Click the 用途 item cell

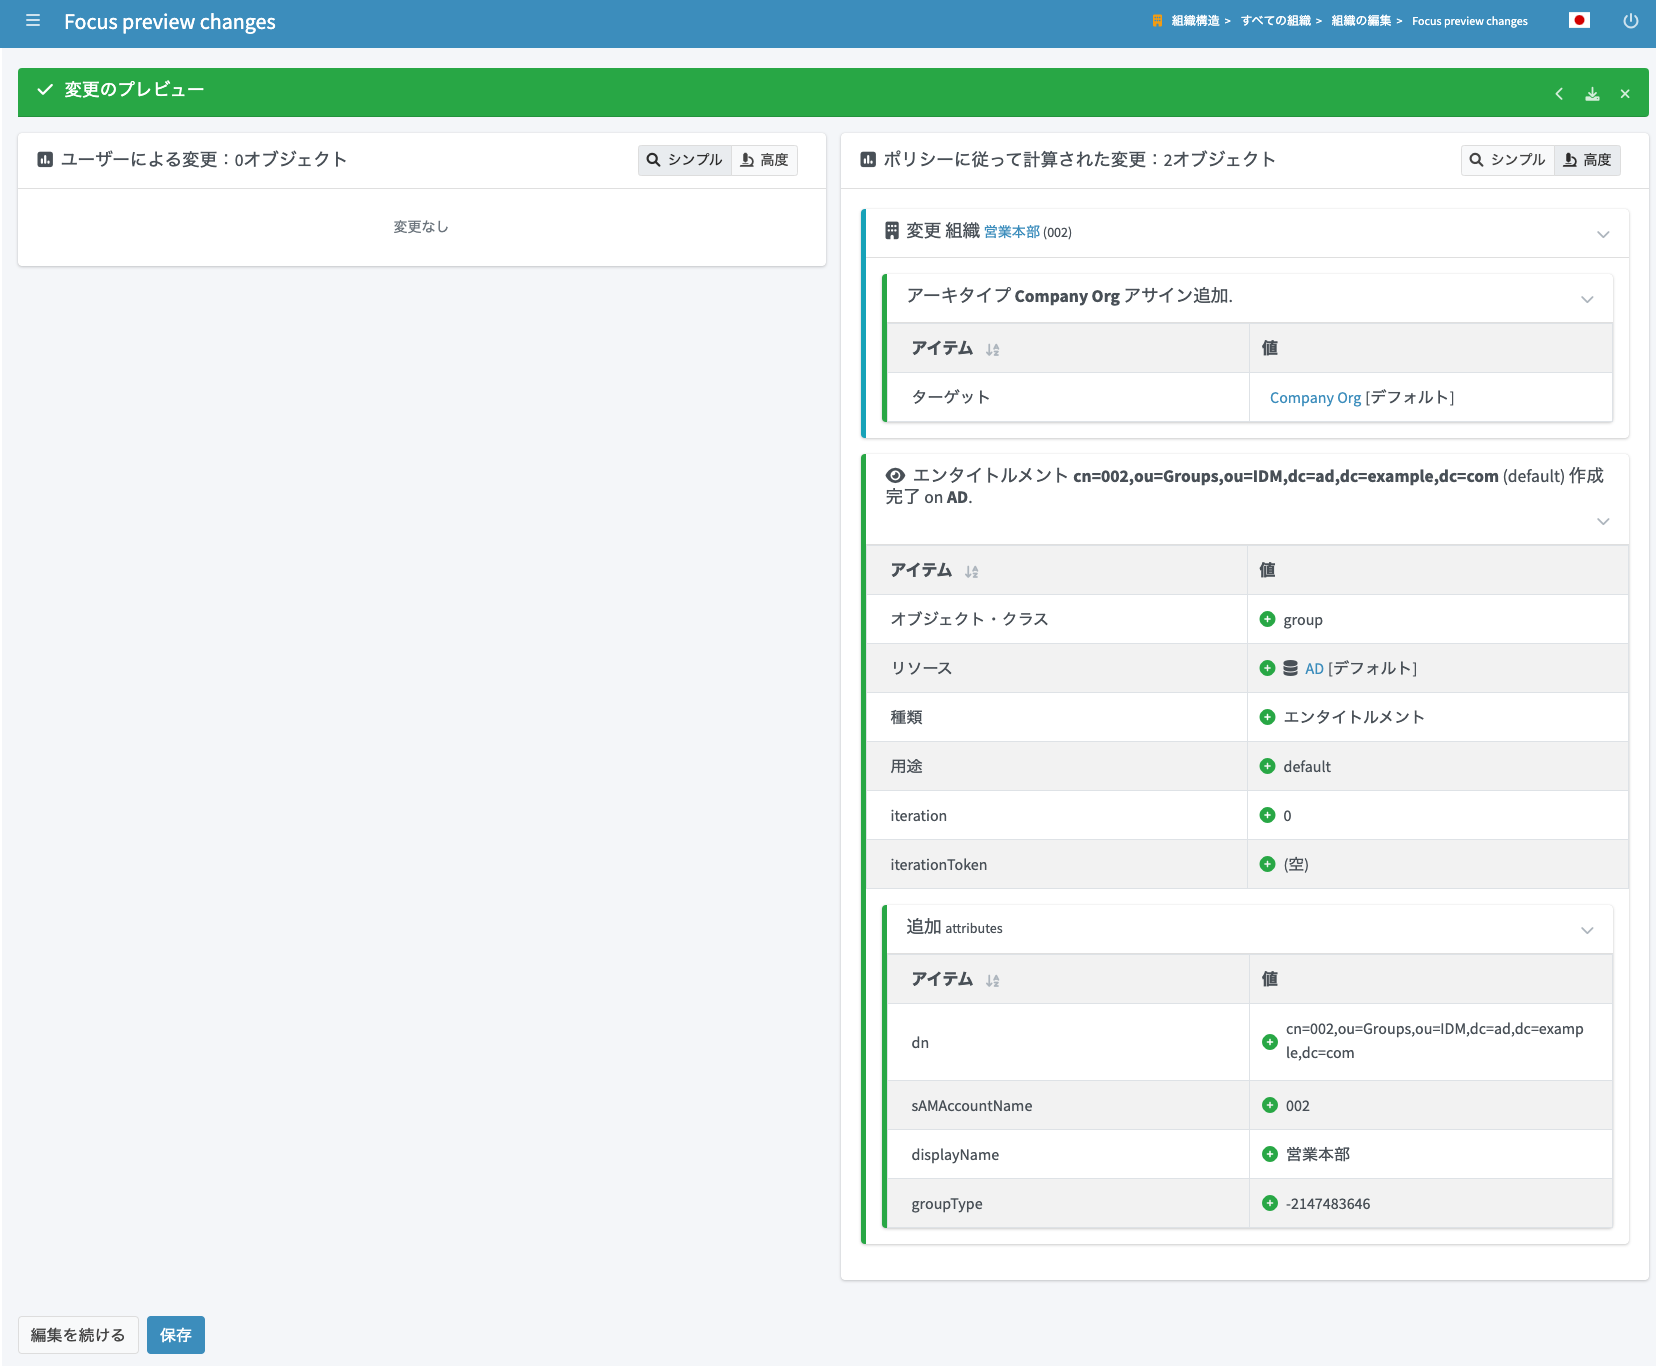point(1057,766)
